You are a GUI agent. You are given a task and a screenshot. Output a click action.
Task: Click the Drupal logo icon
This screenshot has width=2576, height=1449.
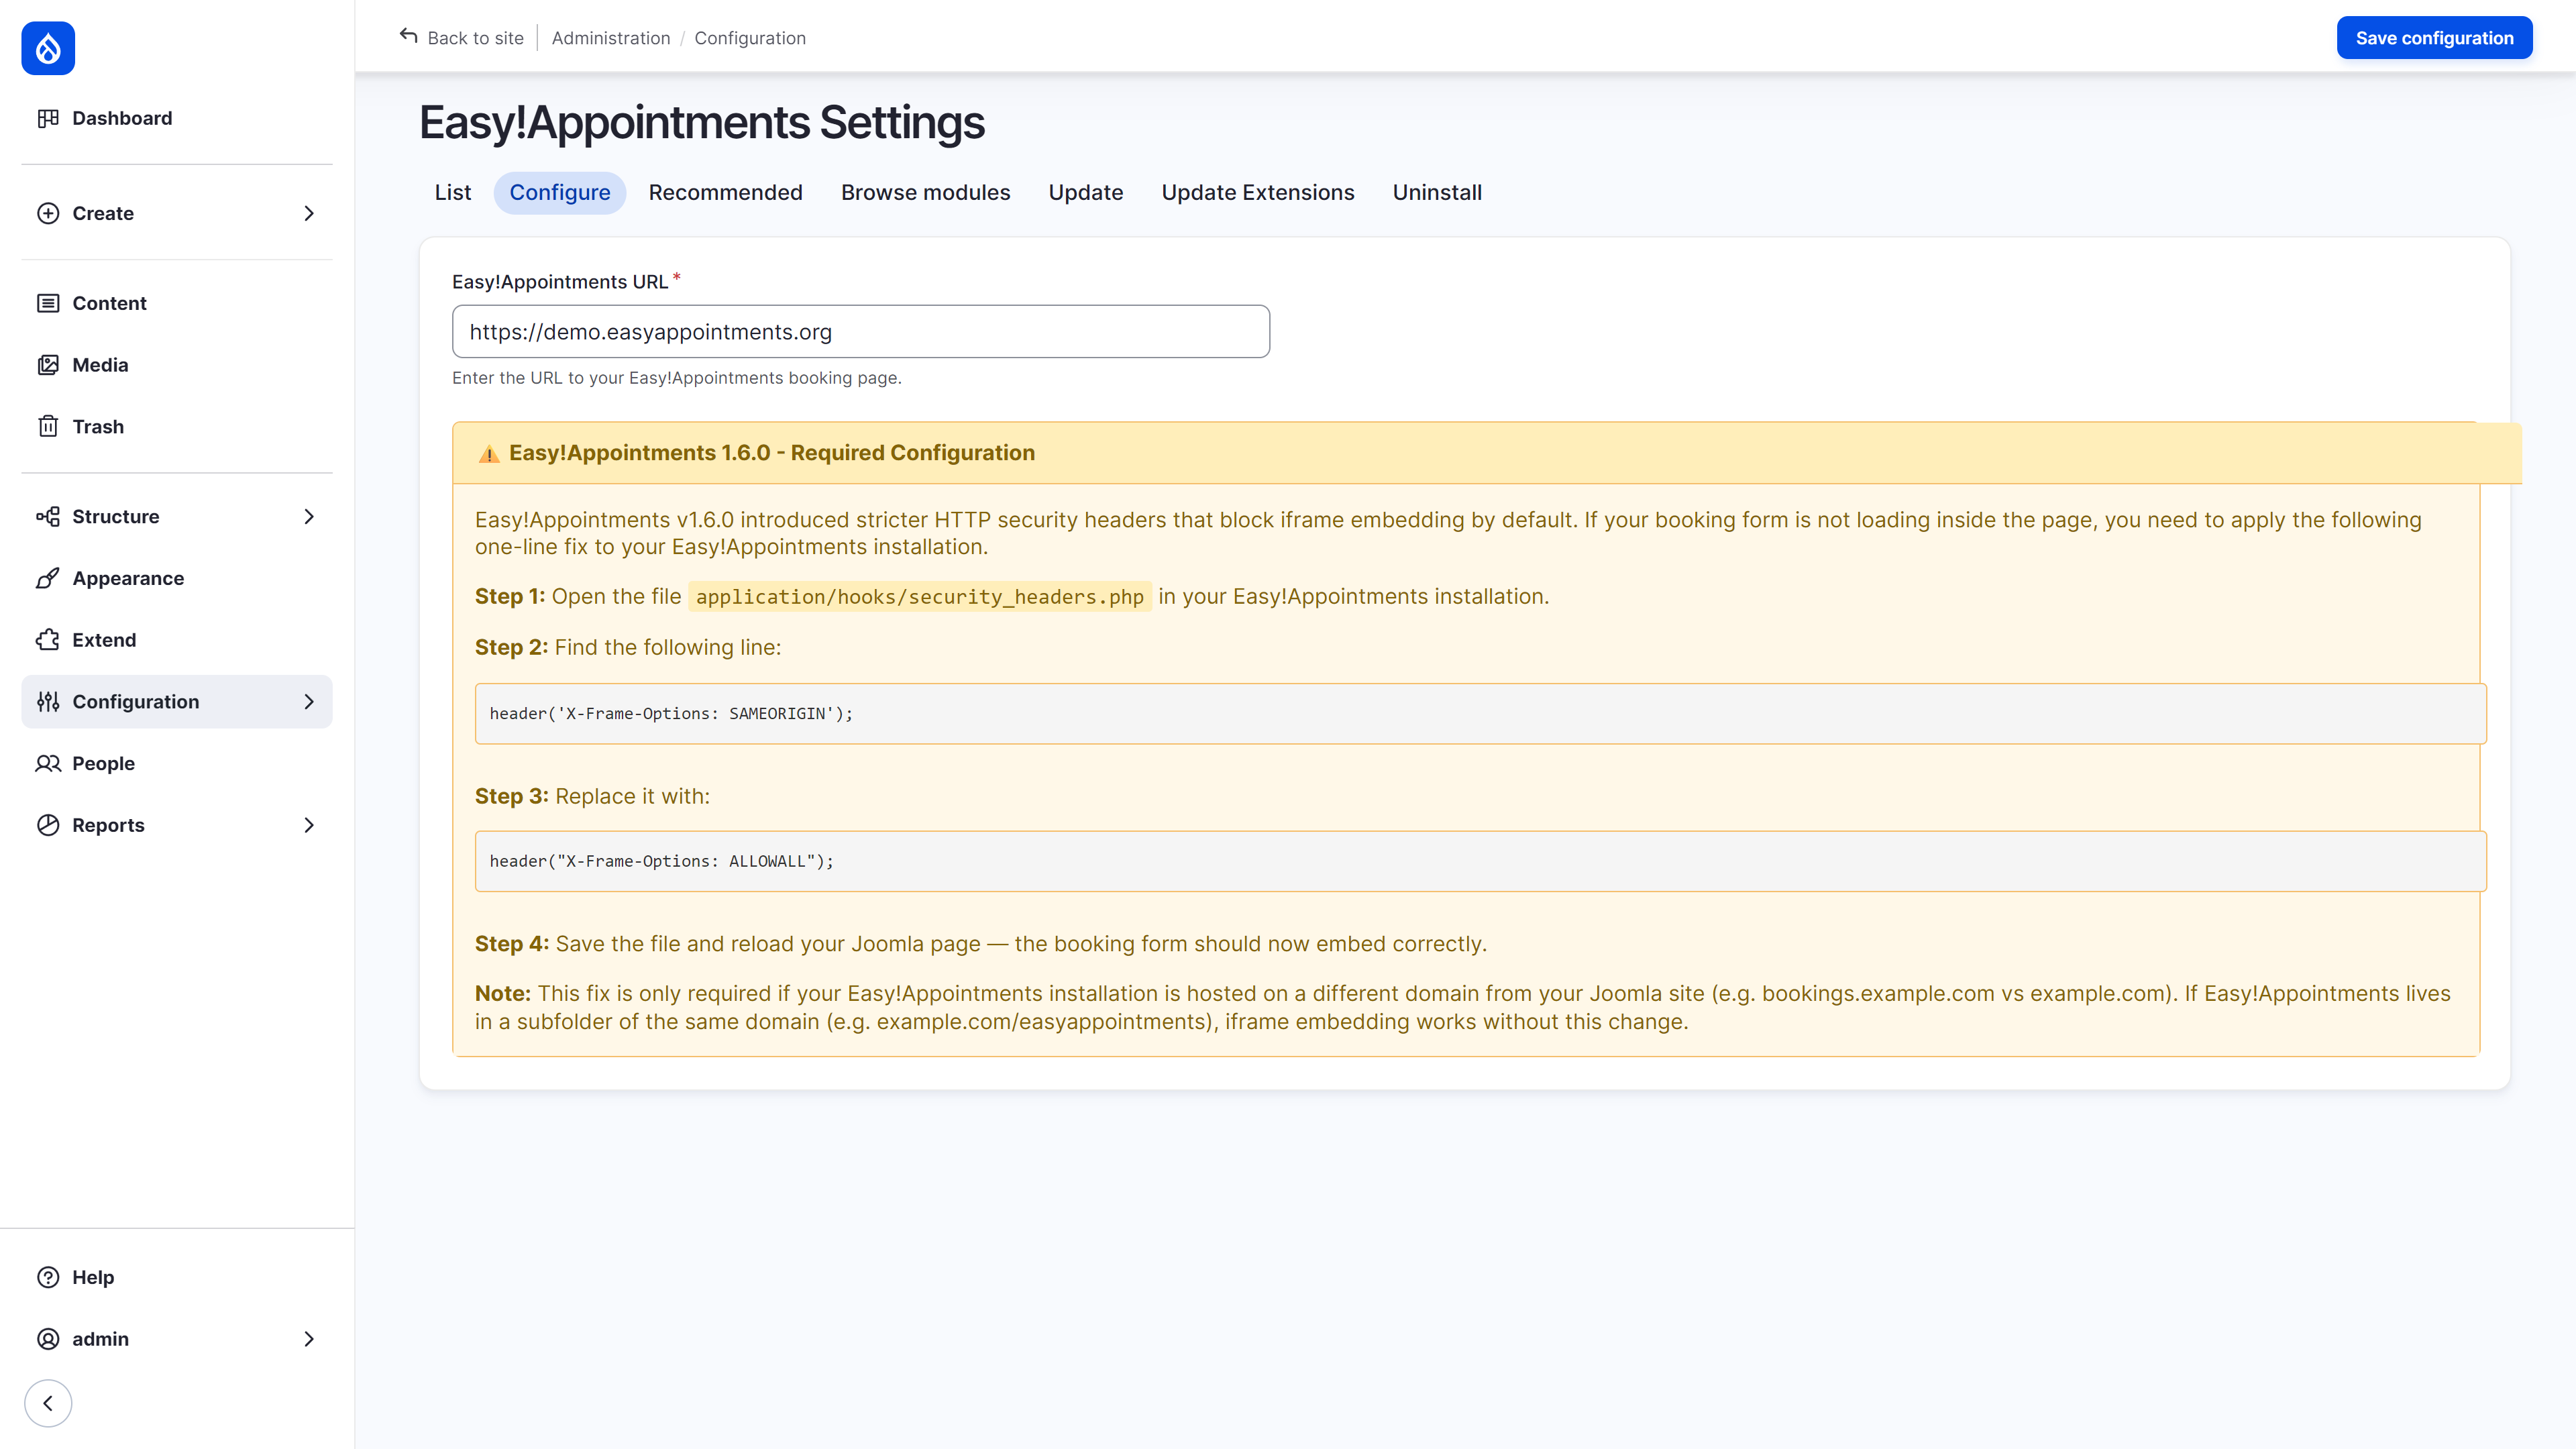click(48, 48)
